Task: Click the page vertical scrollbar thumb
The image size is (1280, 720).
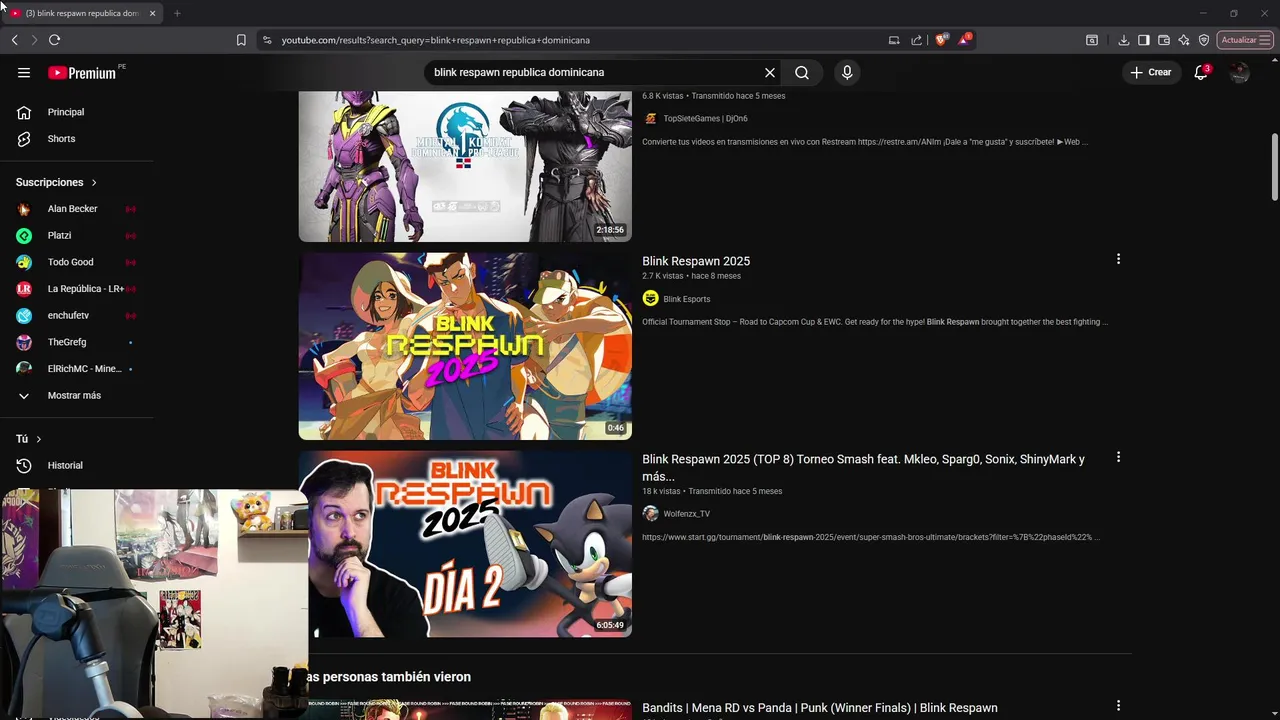Action: (x=1275, y=166)
